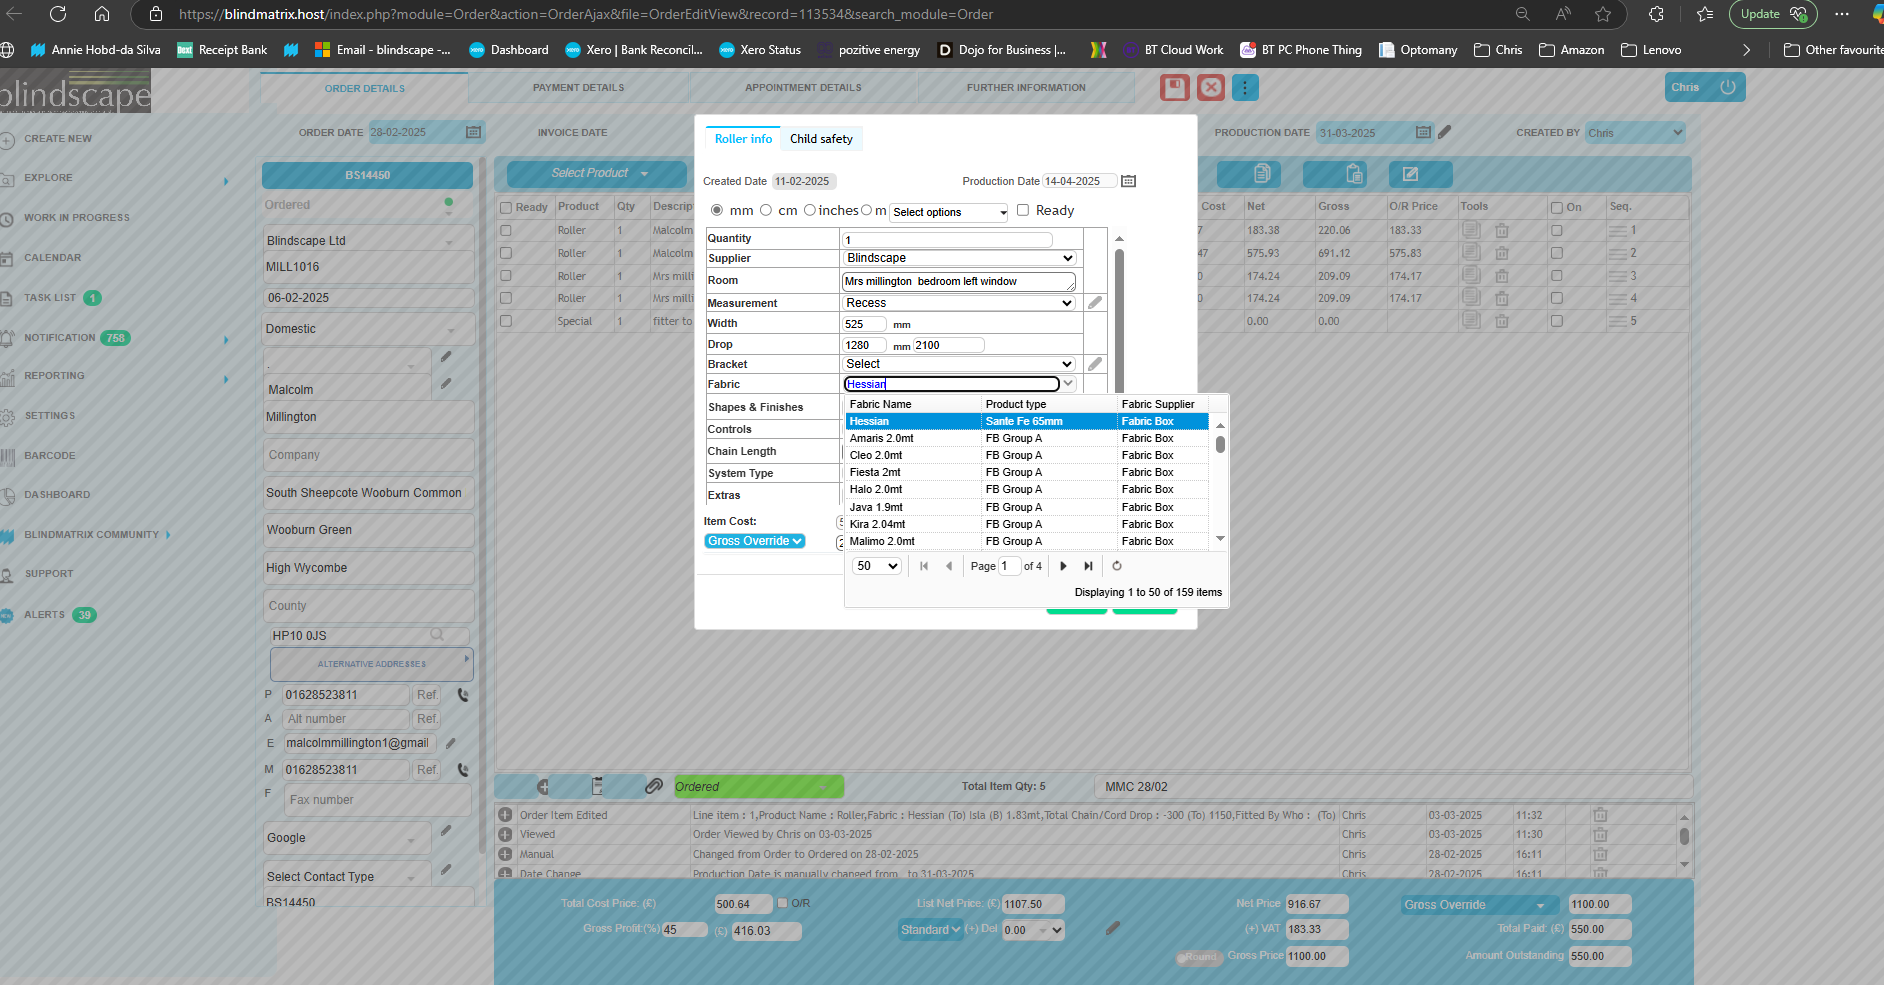This screenshot has height=985, width=1884.
Task: Open the Production Date calendar picker in dialog
Action: click(x=1128, y=181)
